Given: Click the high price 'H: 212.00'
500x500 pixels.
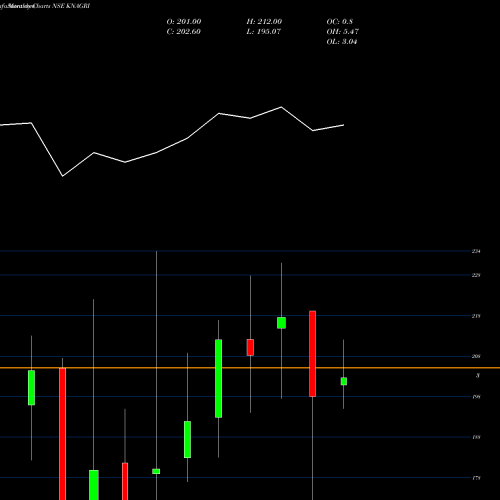Looking at the screenshot, I should (x=264, y=22).
